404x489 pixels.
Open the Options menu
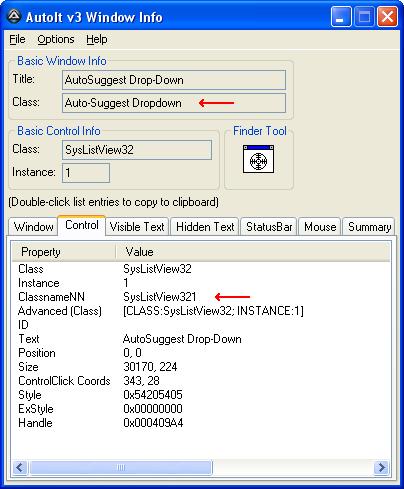point(56,39)
